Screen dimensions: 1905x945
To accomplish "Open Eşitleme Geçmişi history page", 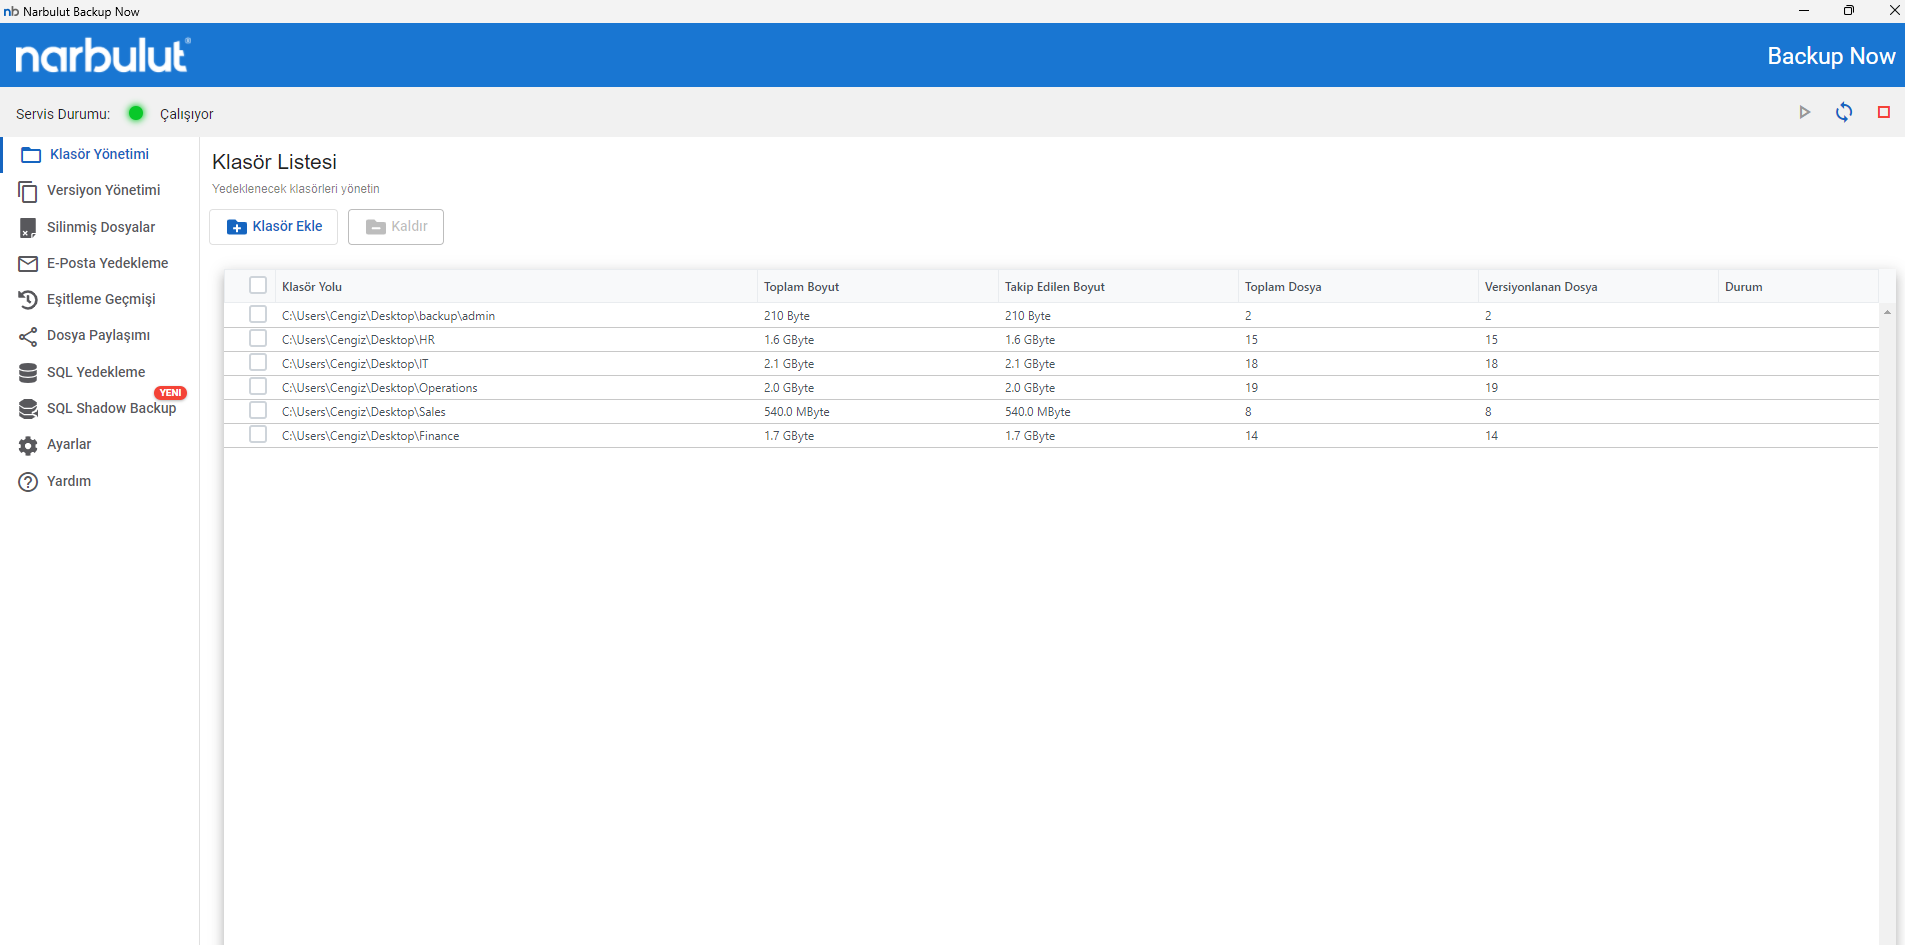I will (100, 299).
